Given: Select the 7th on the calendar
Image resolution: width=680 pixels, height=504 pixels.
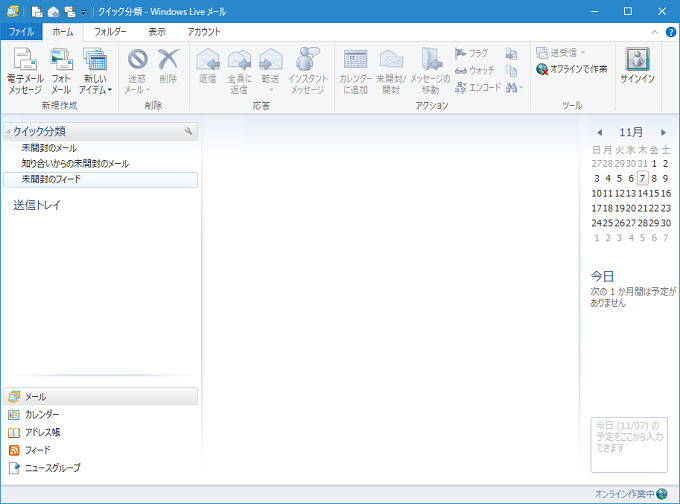Looking at the screenshot, I should (643, 178).
